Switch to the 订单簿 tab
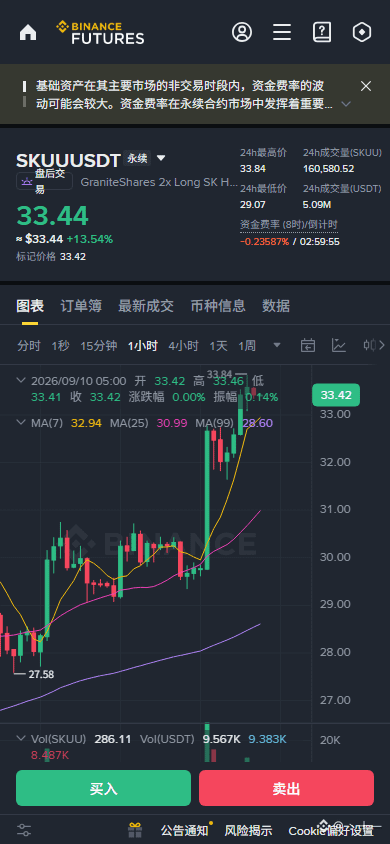This screenshot has height=844, width=390. tap(81, 306)
